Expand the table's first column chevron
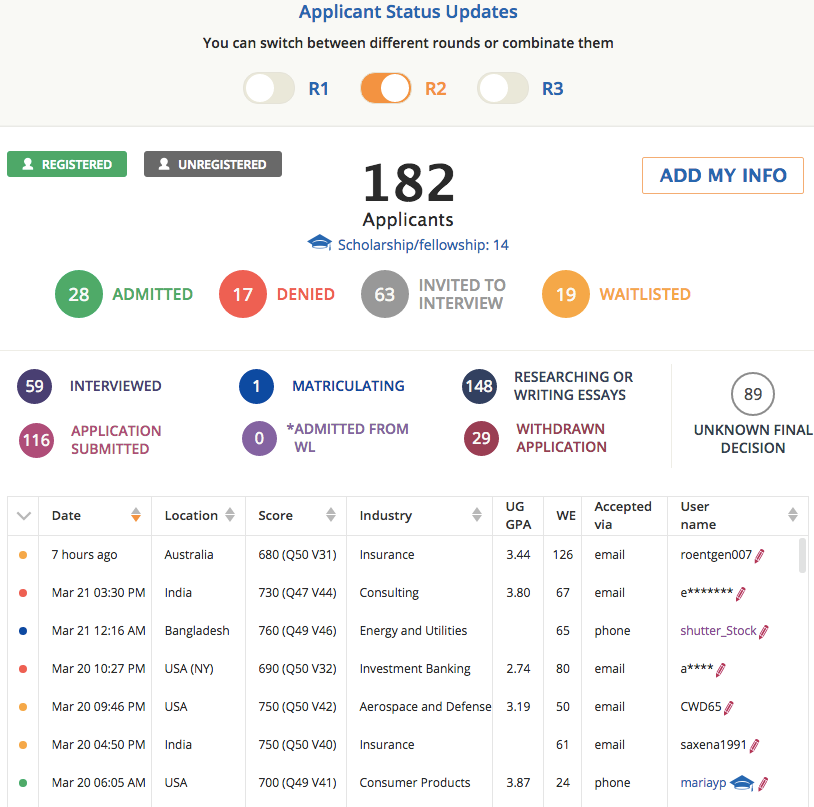Viewport: 814px width, 807px height. pos(24,516)
